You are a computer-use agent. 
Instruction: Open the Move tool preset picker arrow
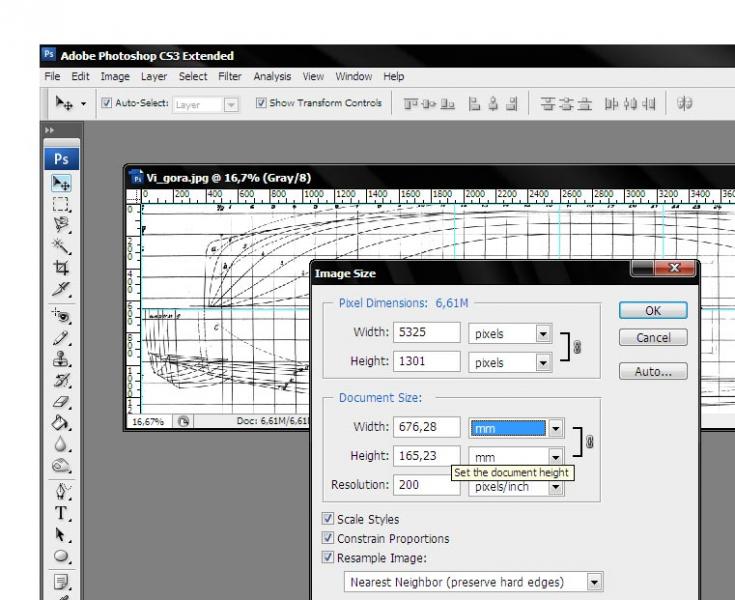pos(83,104)
